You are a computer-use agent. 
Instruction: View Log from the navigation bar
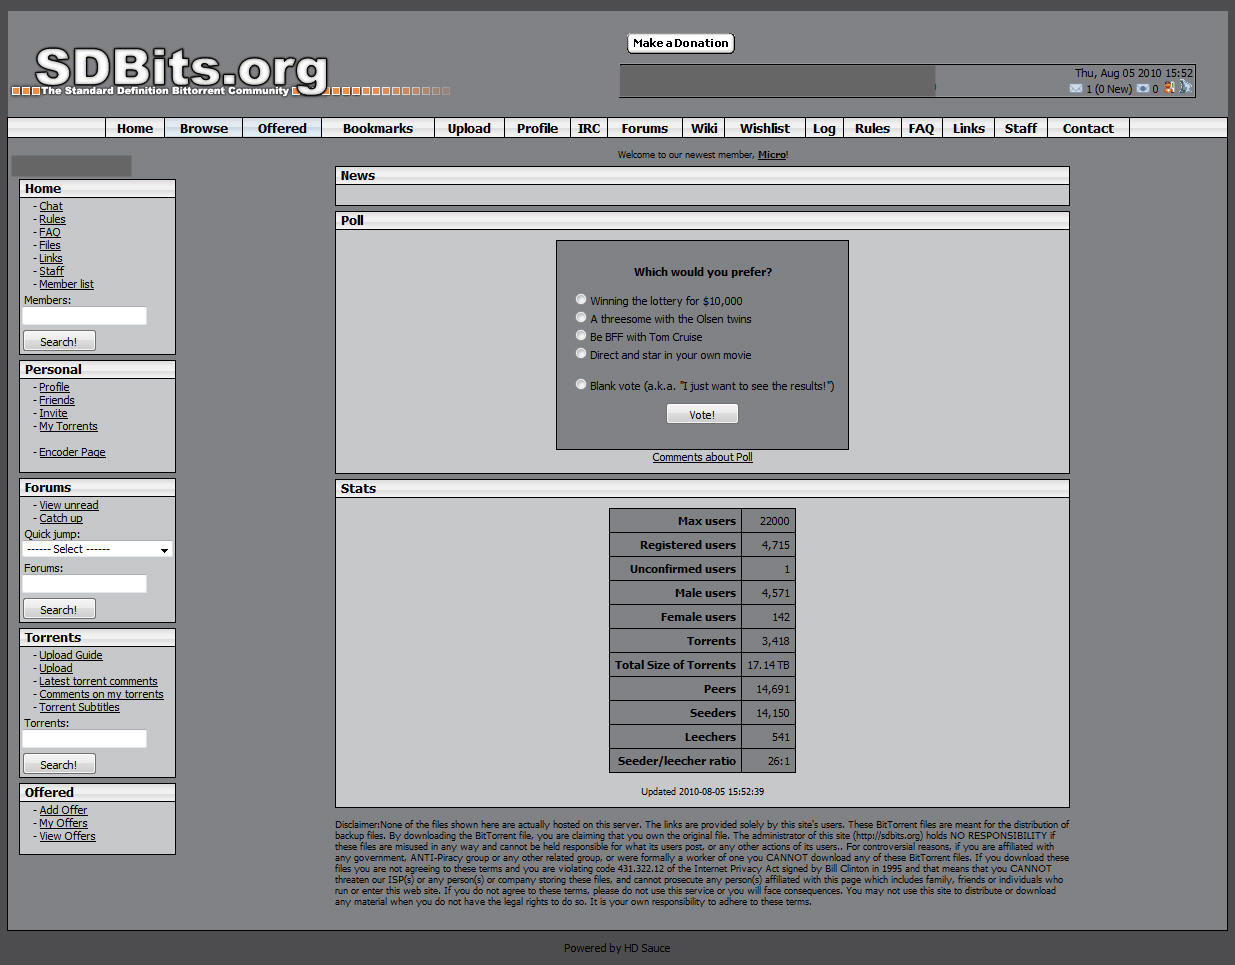coord(824,128)
